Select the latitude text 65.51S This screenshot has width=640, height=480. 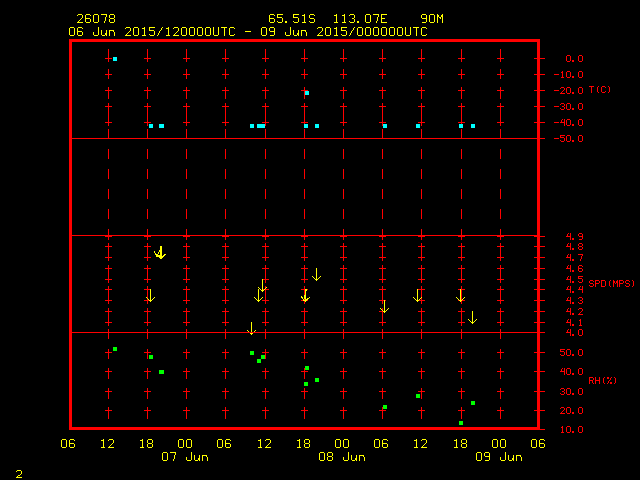click(290, 19)
